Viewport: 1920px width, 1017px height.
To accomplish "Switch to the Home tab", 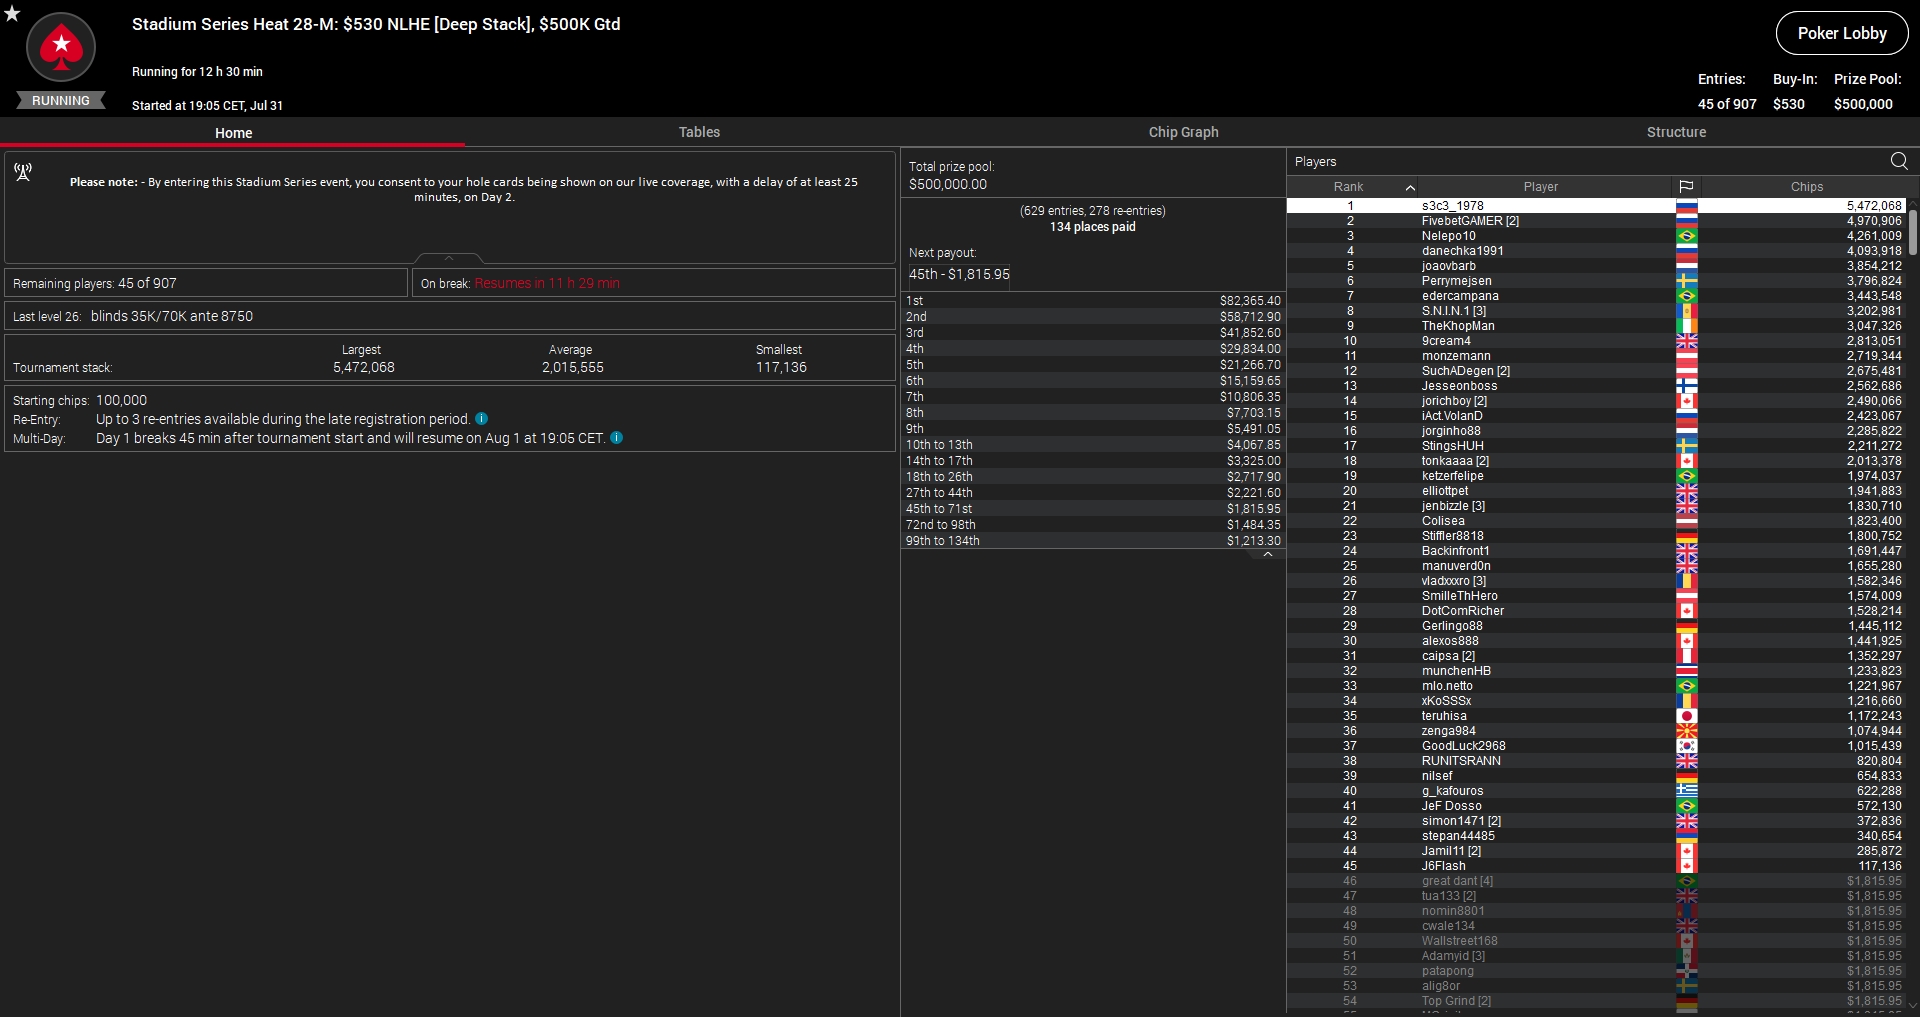I will (233, 133).
